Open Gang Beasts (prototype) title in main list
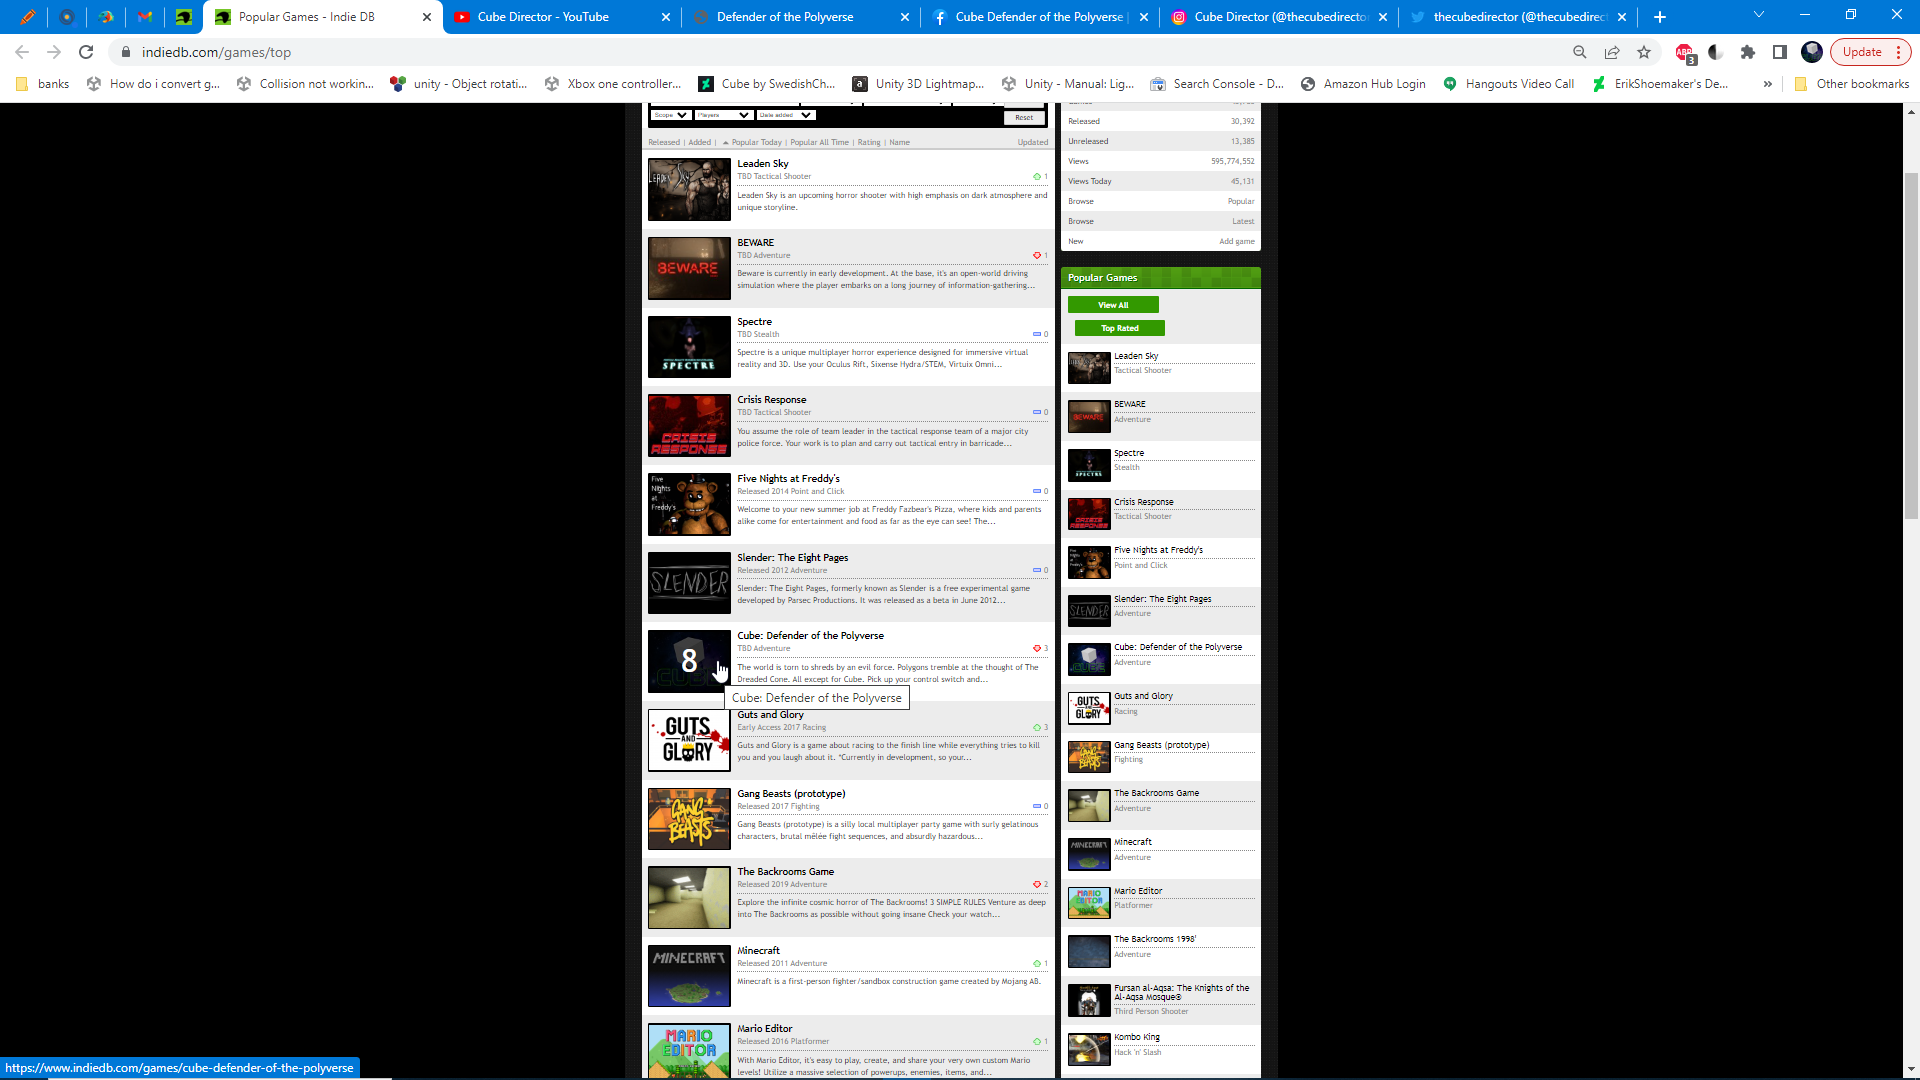This screenshot has width=1920, height=1080. 791,793
